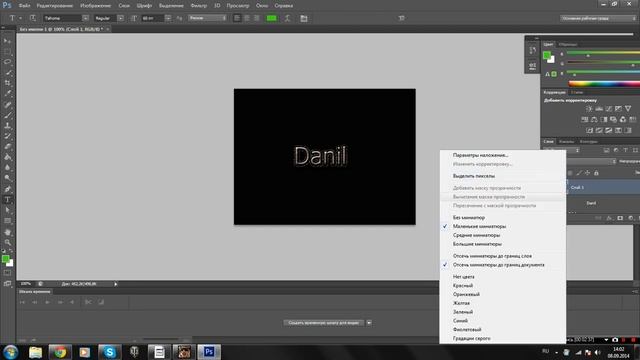Choose large thumbnails option
Screen dimensions: 640x360
click(477, 244)
